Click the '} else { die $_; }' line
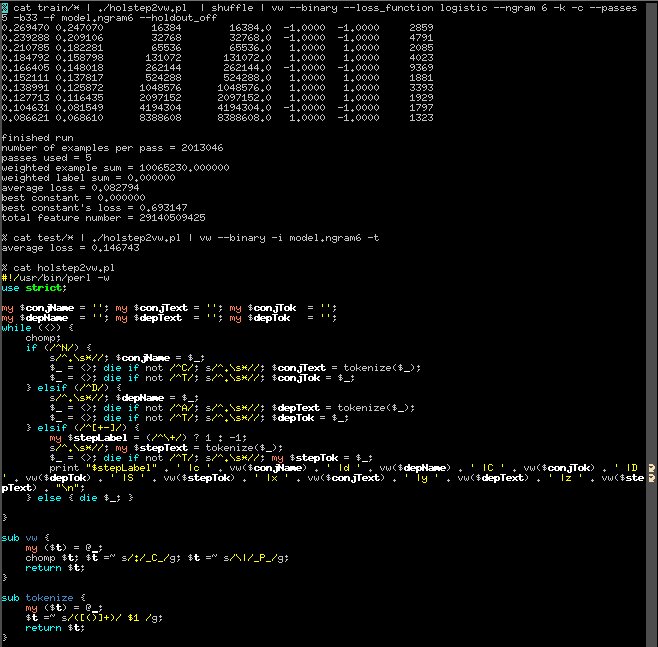Image resolution: width=658 pixels, height=647 pixels. coord(79,498)
